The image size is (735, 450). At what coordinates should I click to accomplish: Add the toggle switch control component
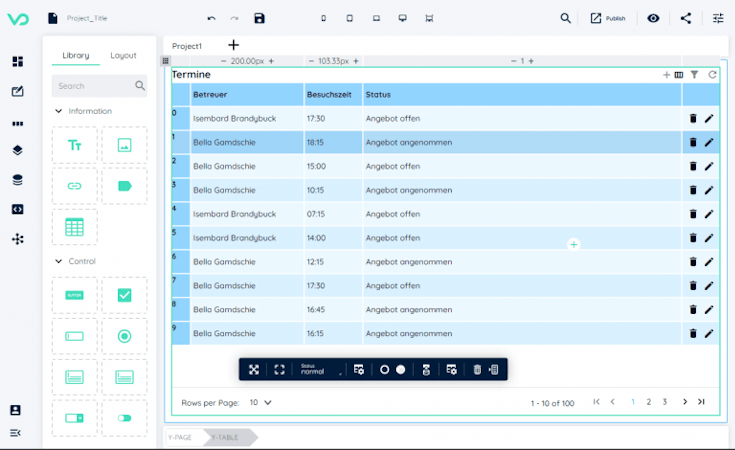(x=124, y=418)
